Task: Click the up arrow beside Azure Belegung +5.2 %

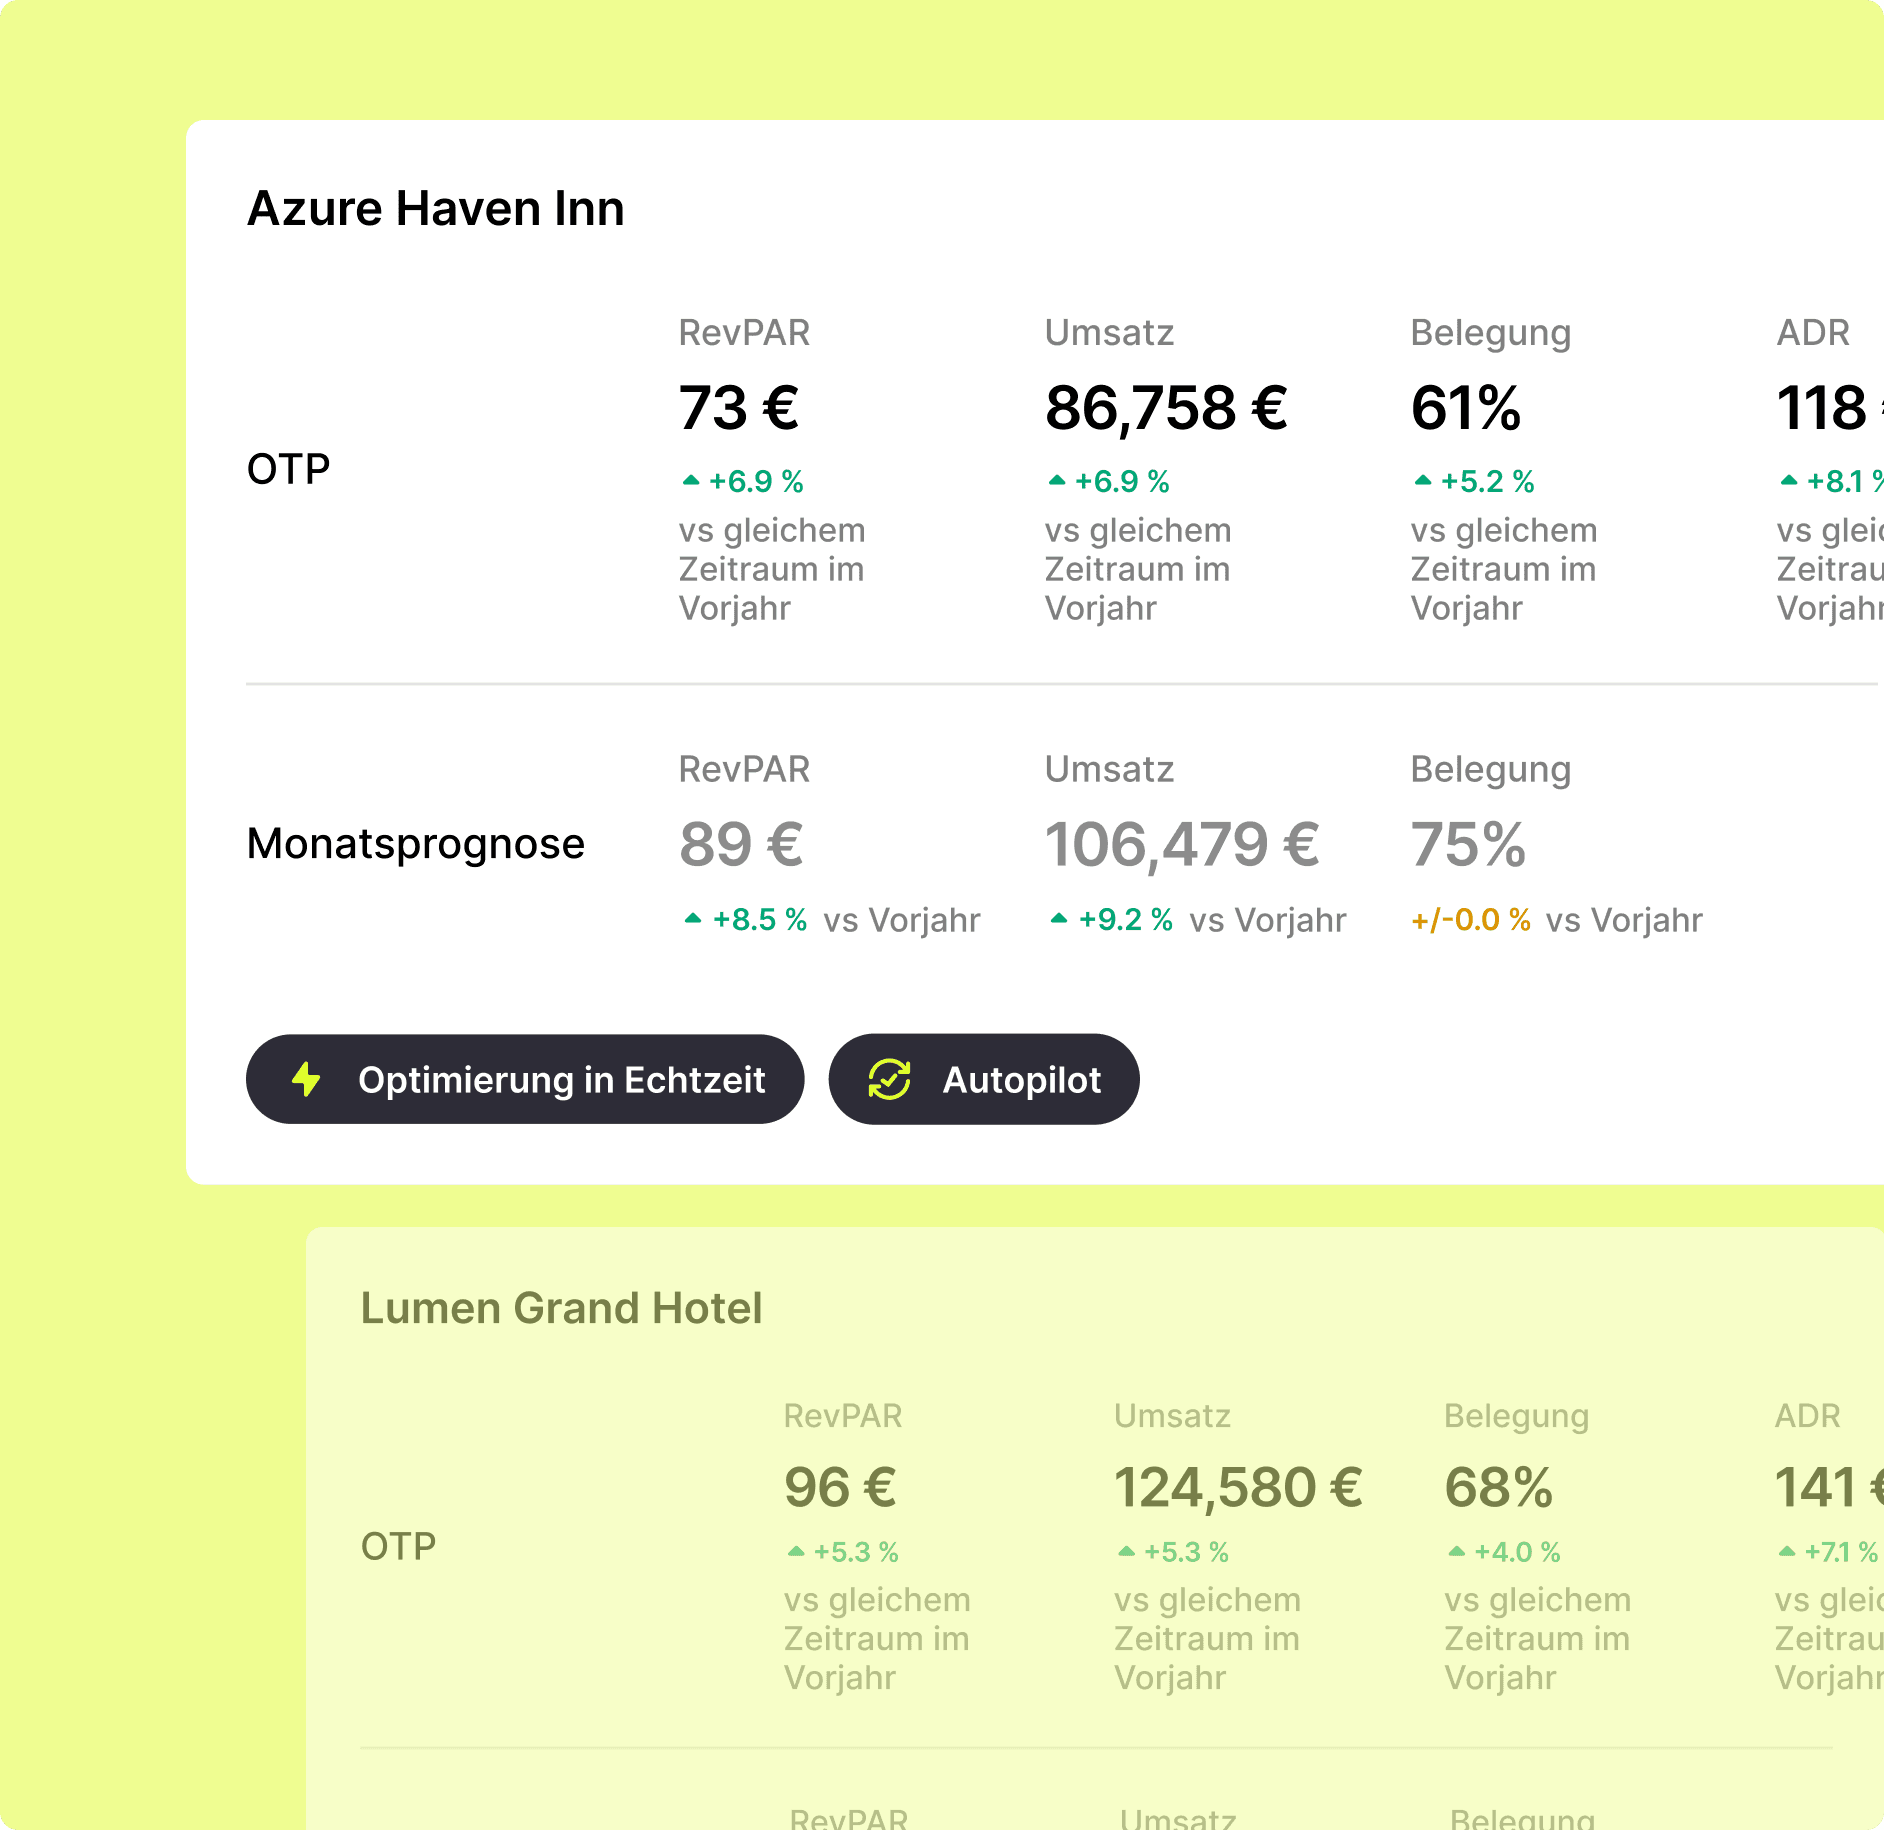Action: point(1423,481)
